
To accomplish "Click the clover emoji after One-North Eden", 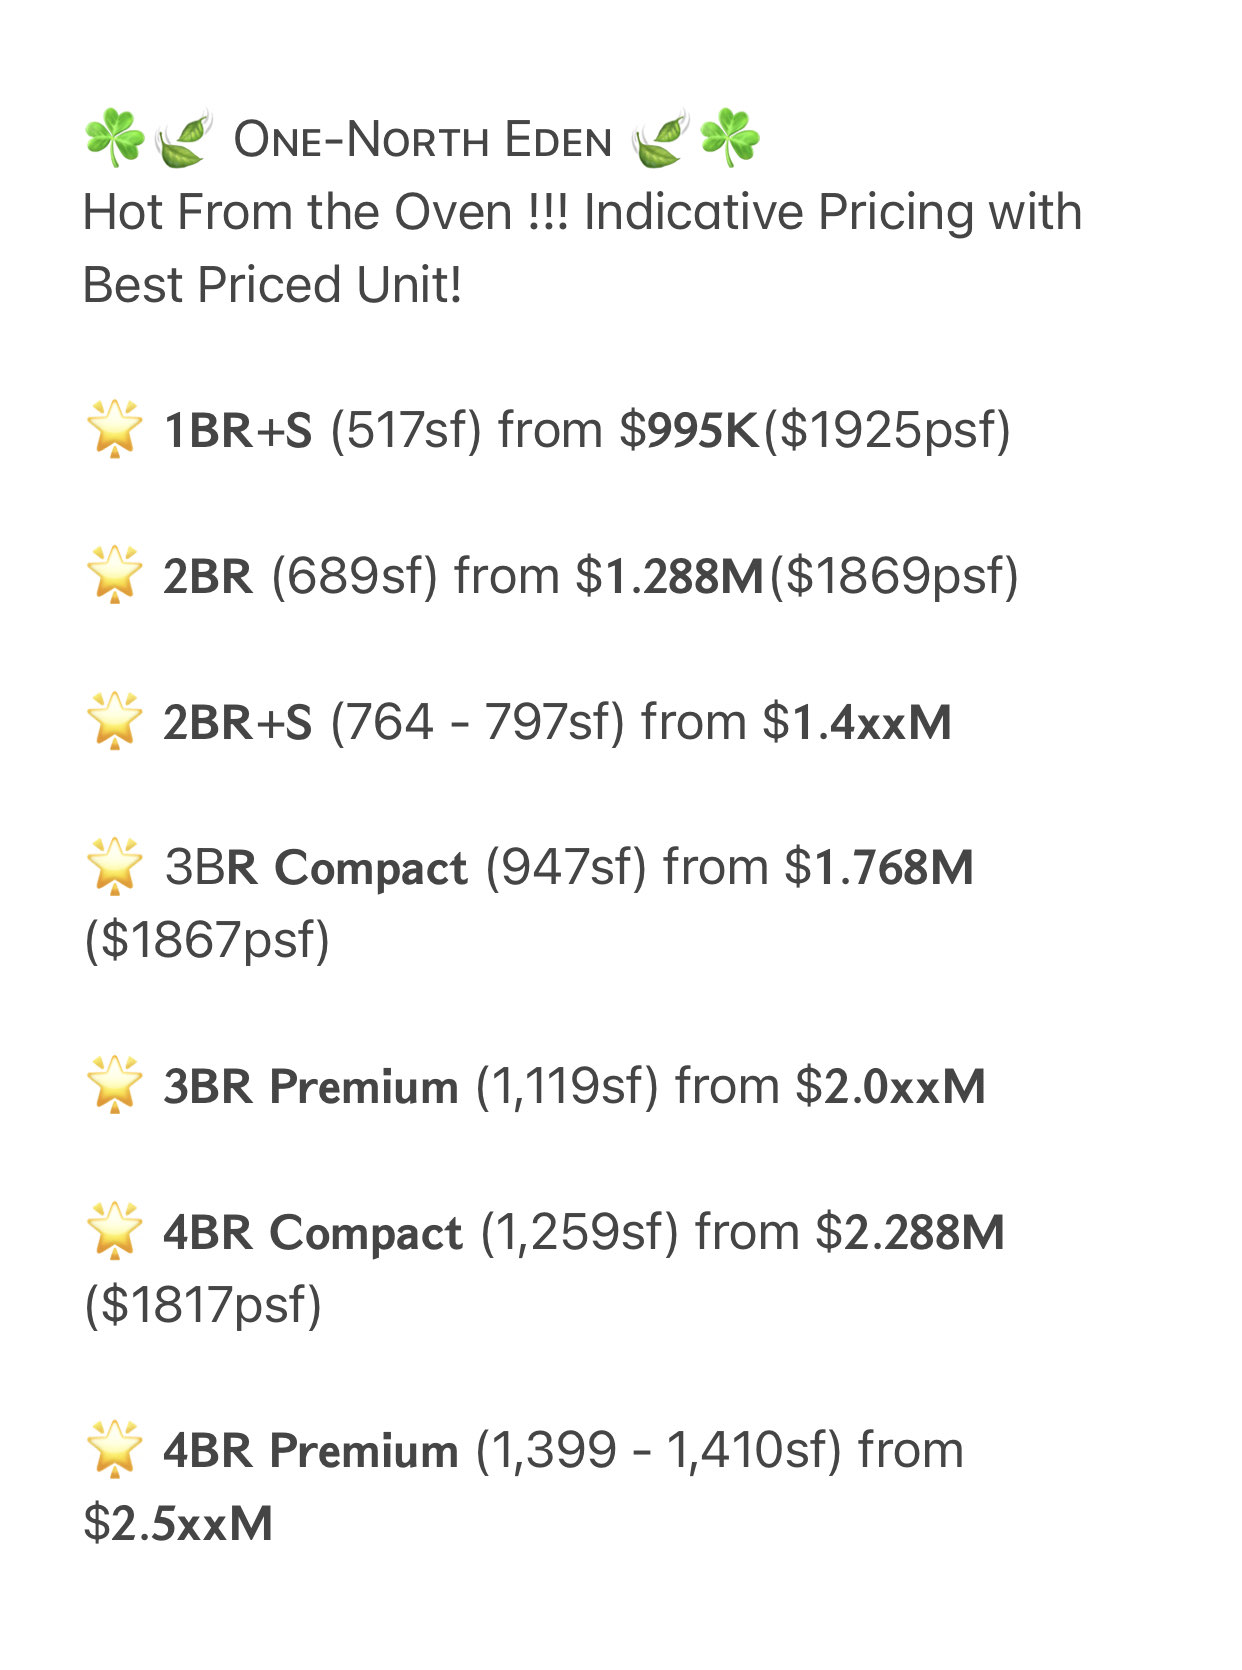I will coord(729,138).
